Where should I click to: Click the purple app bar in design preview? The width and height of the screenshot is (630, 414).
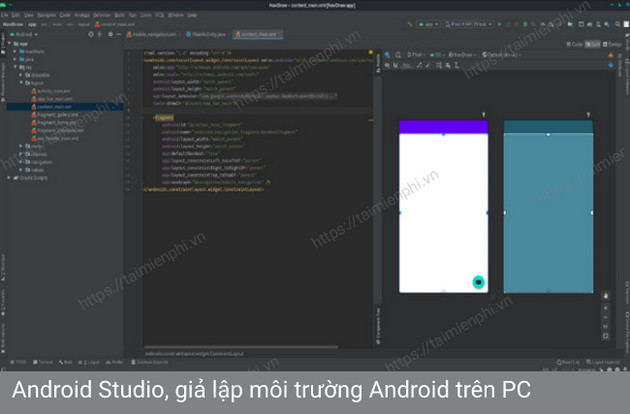[443, 127]
